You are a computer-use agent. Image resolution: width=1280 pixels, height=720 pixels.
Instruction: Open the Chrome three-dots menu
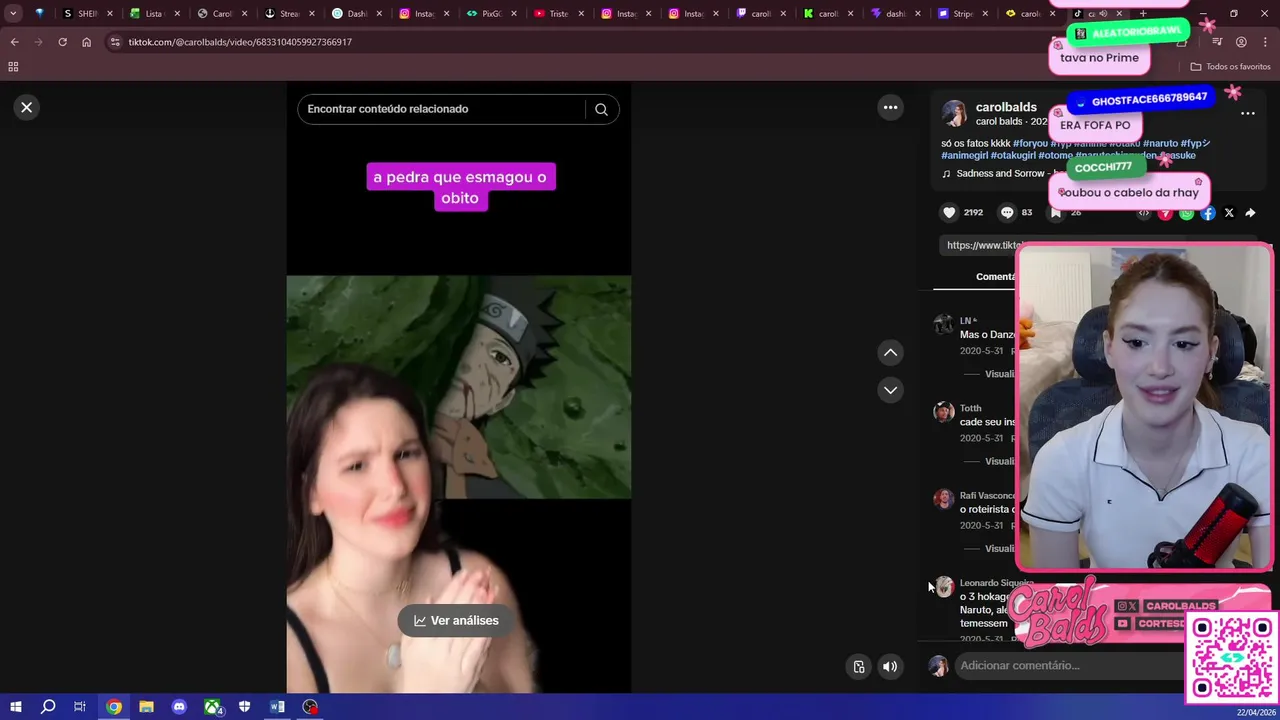(1264, 42)
